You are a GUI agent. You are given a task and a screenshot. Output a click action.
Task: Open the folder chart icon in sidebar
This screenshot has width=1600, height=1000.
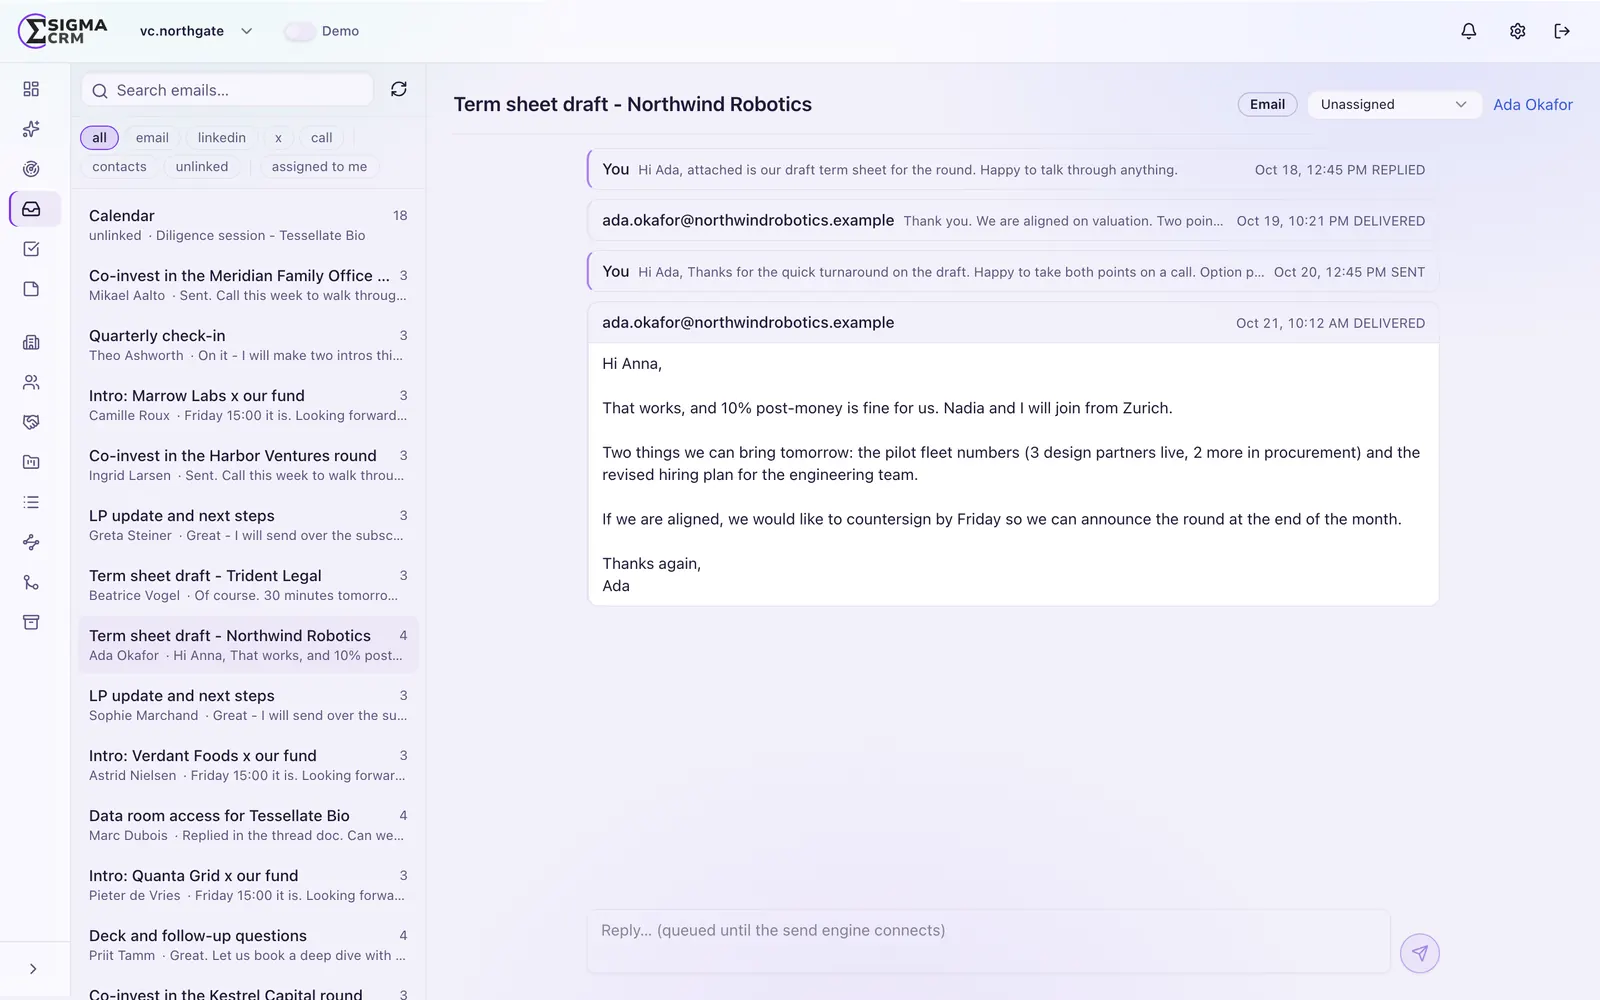(31, 462)
